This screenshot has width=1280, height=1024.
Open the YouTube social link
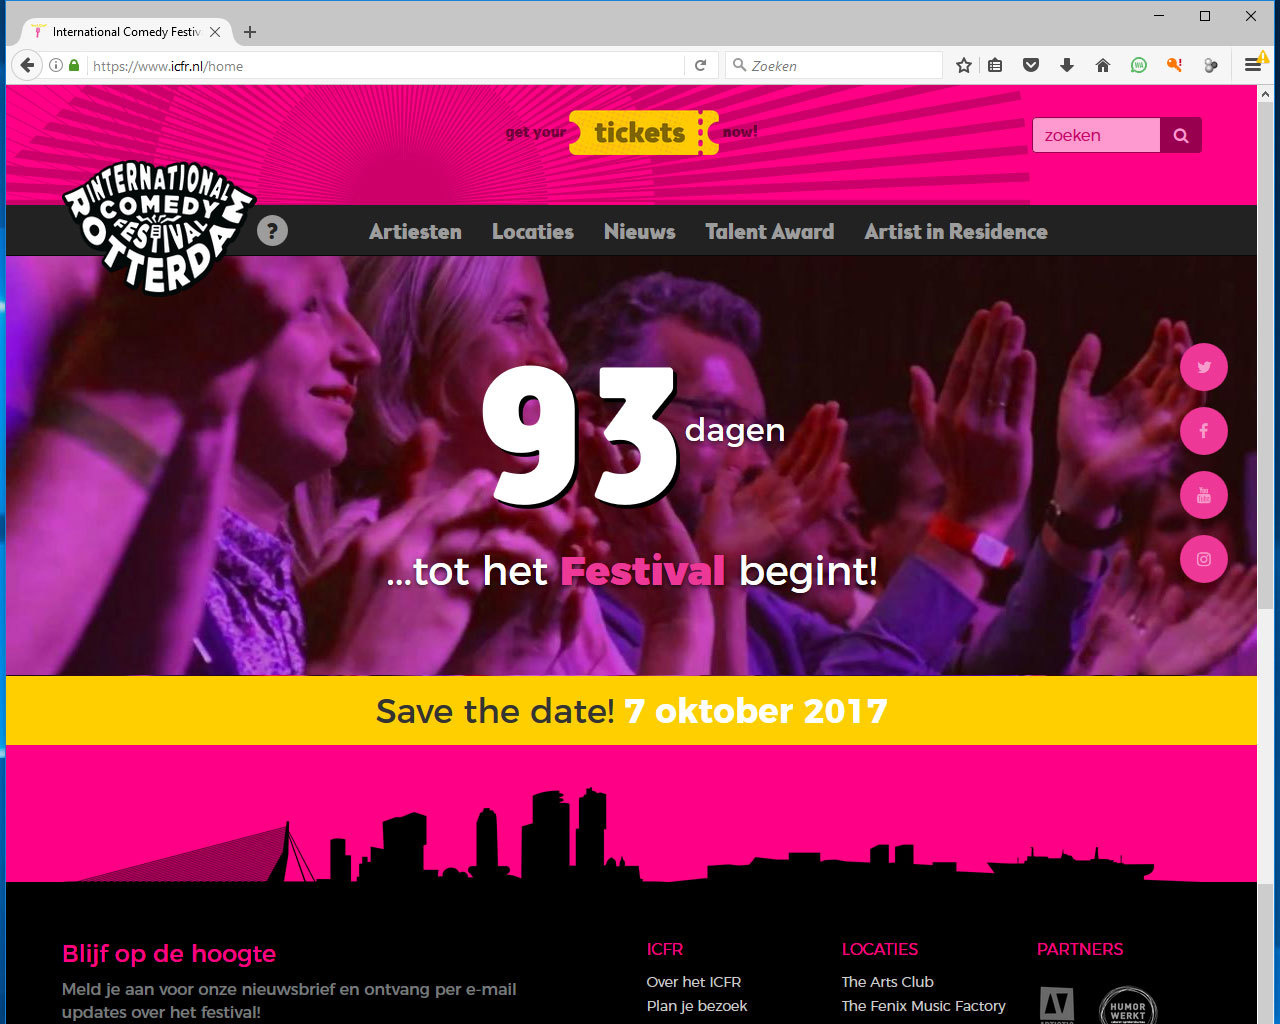tap(1204, 495)
